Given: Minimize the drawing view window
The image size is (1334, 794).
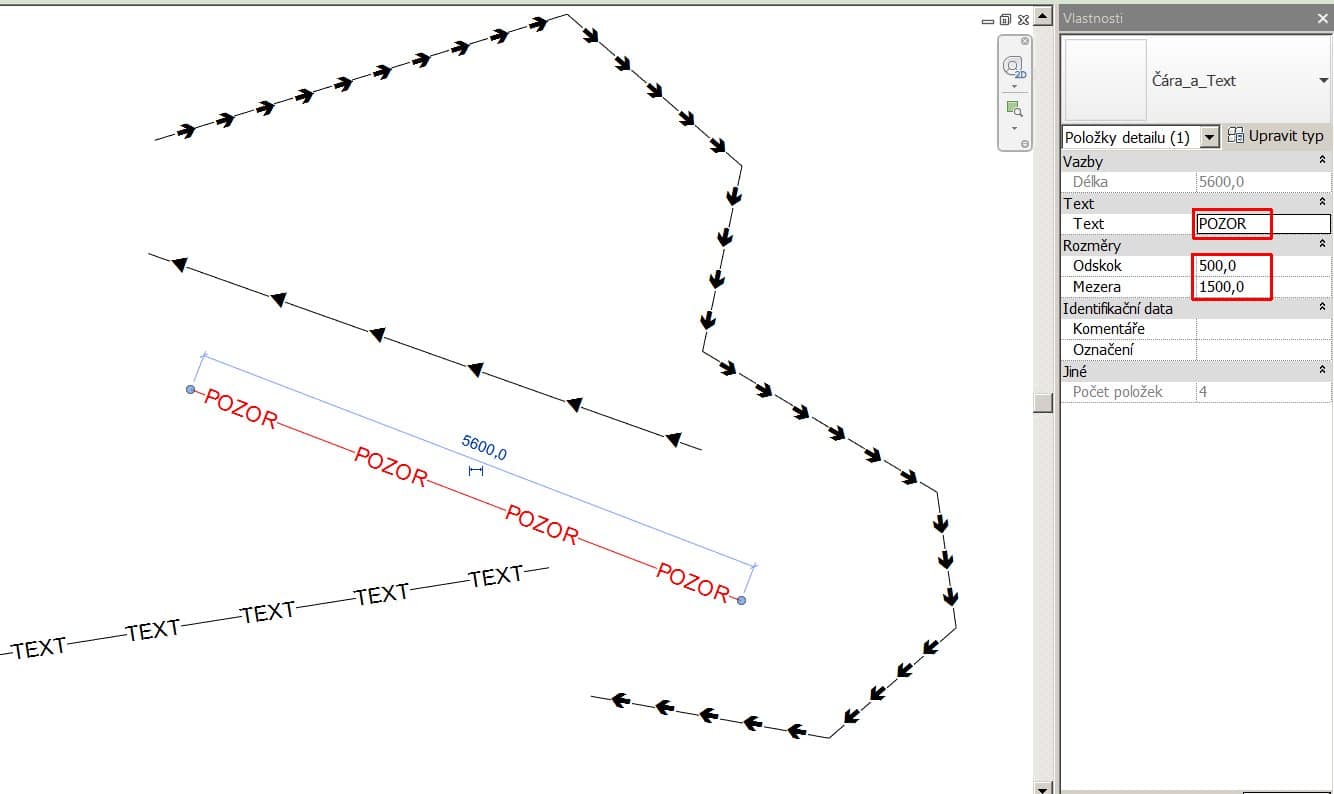Looking at the screenshot, I should point(987,20).
